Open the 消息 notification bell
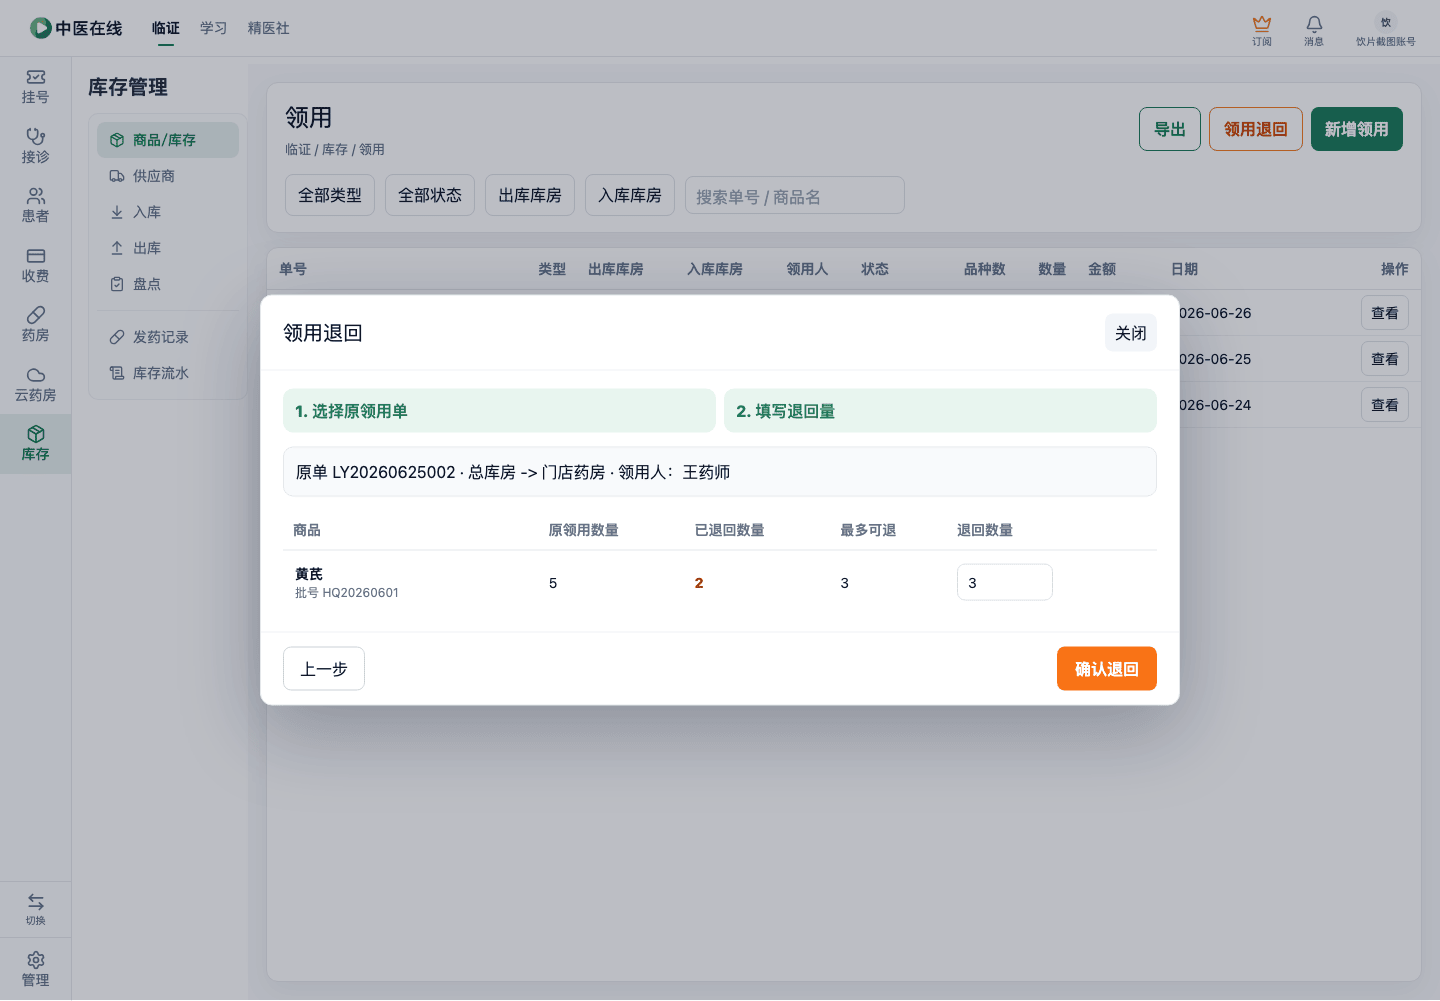 pos(1314,30)
